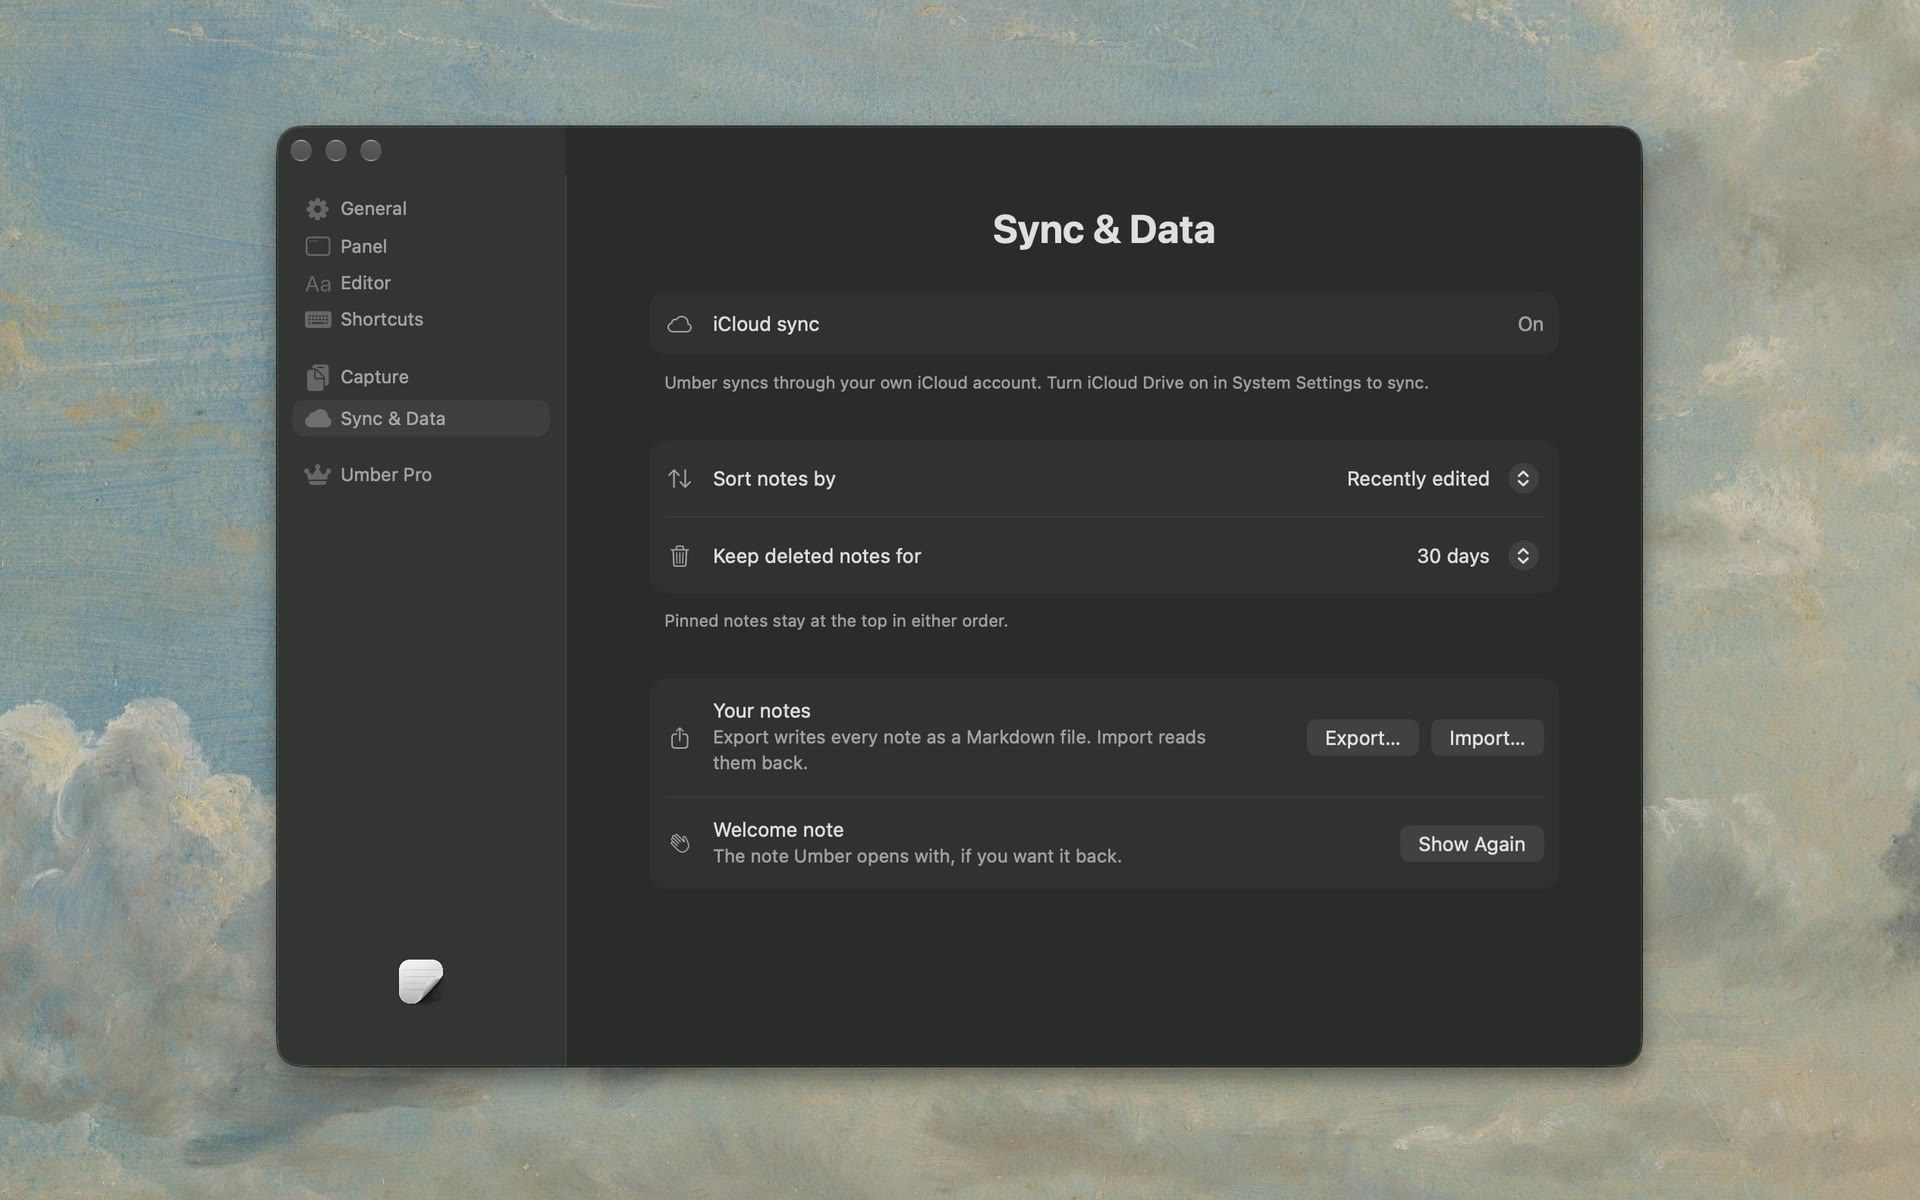Screen dimensions: 1920x1200
Task: Go to the Editor settings section
Action: tap(420, 283)
